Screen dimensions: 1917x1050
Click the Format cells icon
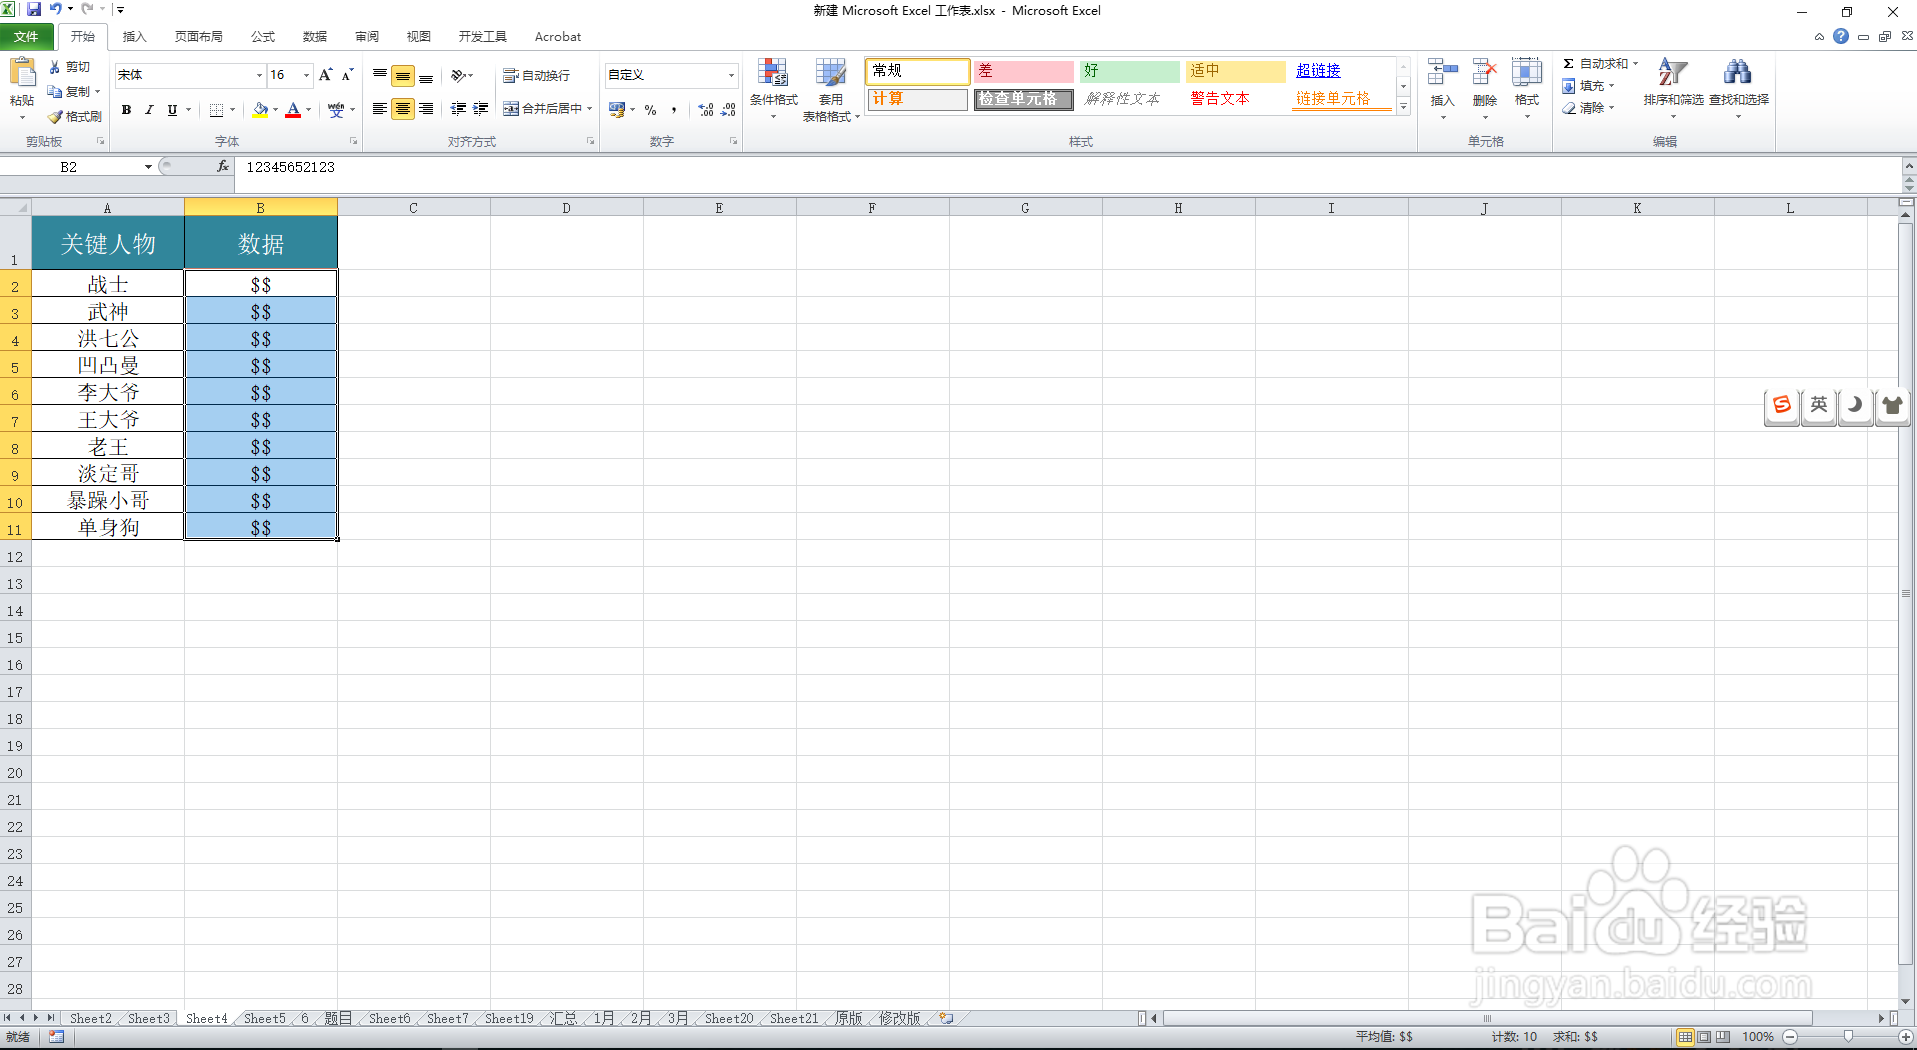point(1527,73)
